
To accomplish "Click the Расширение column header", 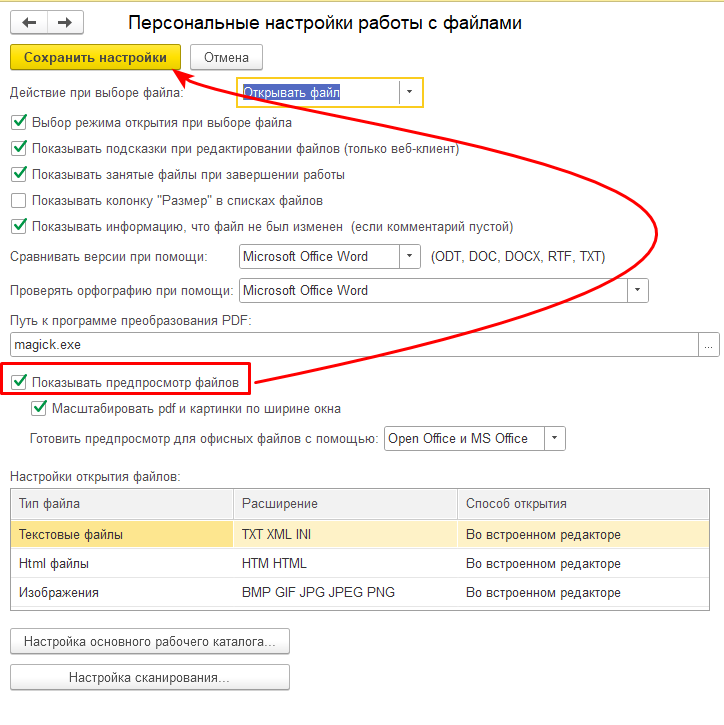I will 345,504.
